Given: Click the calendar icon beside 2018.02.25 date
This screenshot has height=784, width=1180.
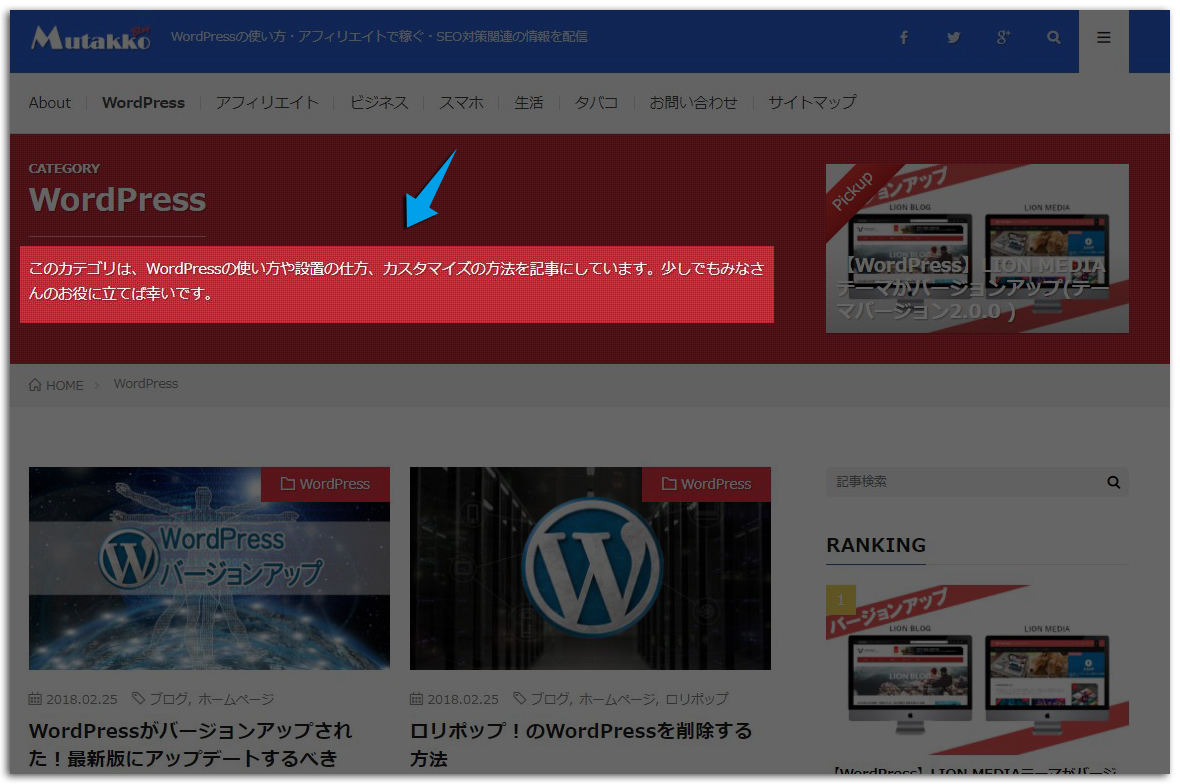Looking at the screenshot, I should 36,698.
